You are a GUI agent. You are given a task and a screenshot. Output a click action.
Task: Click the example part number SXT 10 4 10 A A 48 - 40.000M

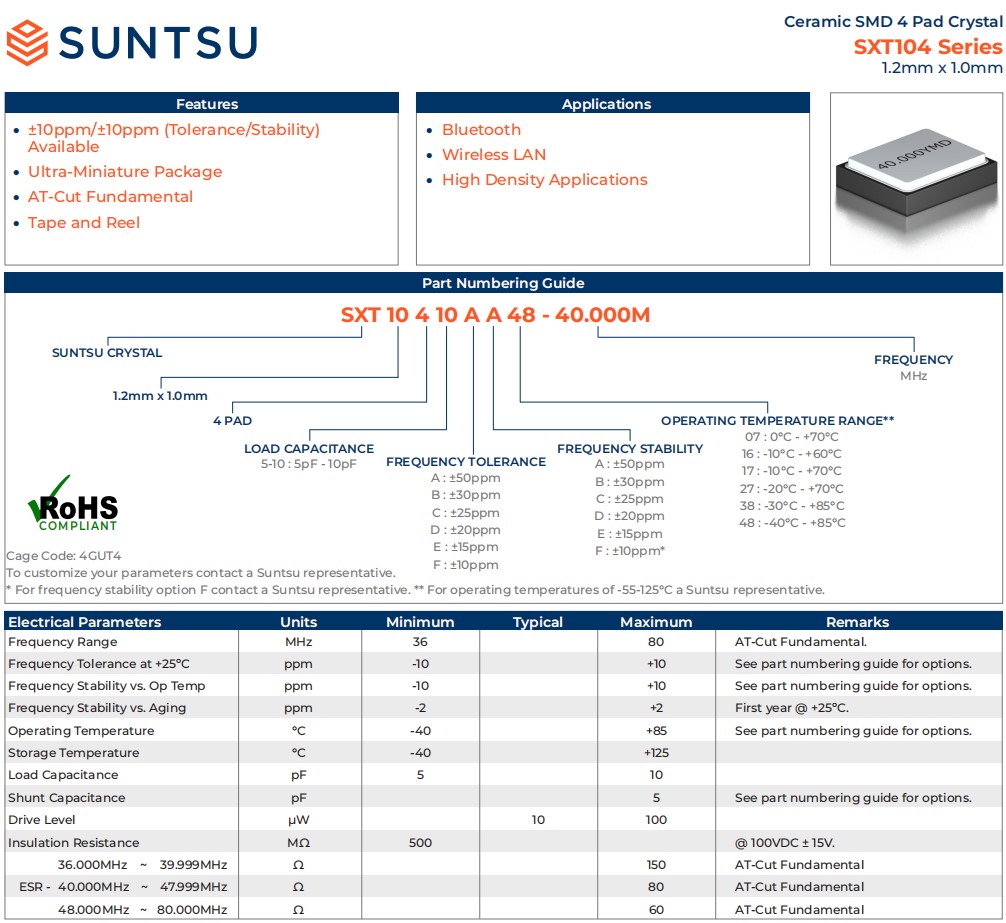(x=495, y=314)
